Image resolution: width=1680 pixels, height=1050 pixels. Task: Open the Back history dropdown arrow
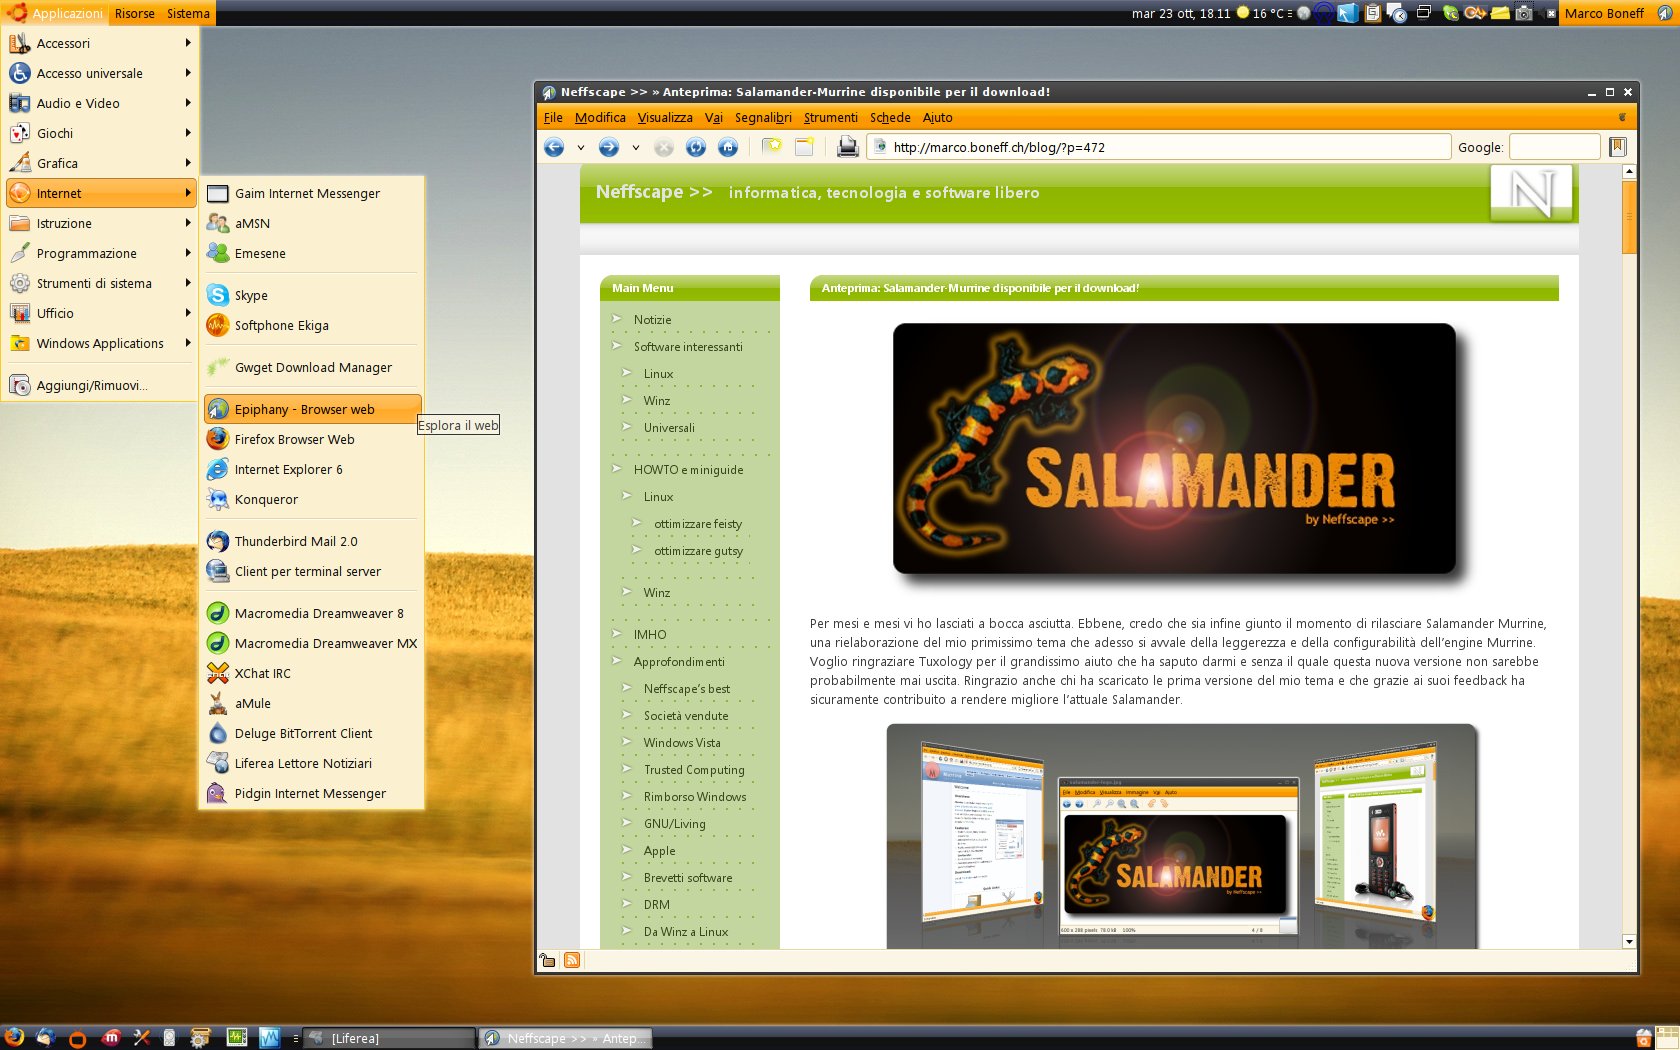pyautogui.click(x=580, y=148)
